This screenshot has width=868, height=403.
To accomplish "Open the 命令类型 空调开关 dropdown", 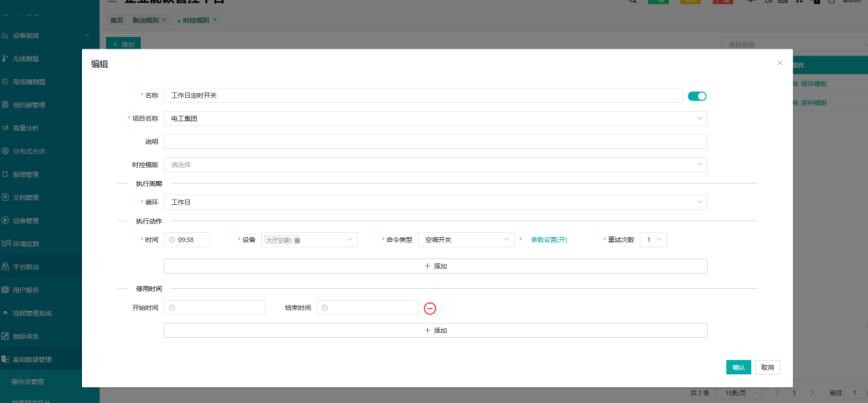I will coord(466,240).
